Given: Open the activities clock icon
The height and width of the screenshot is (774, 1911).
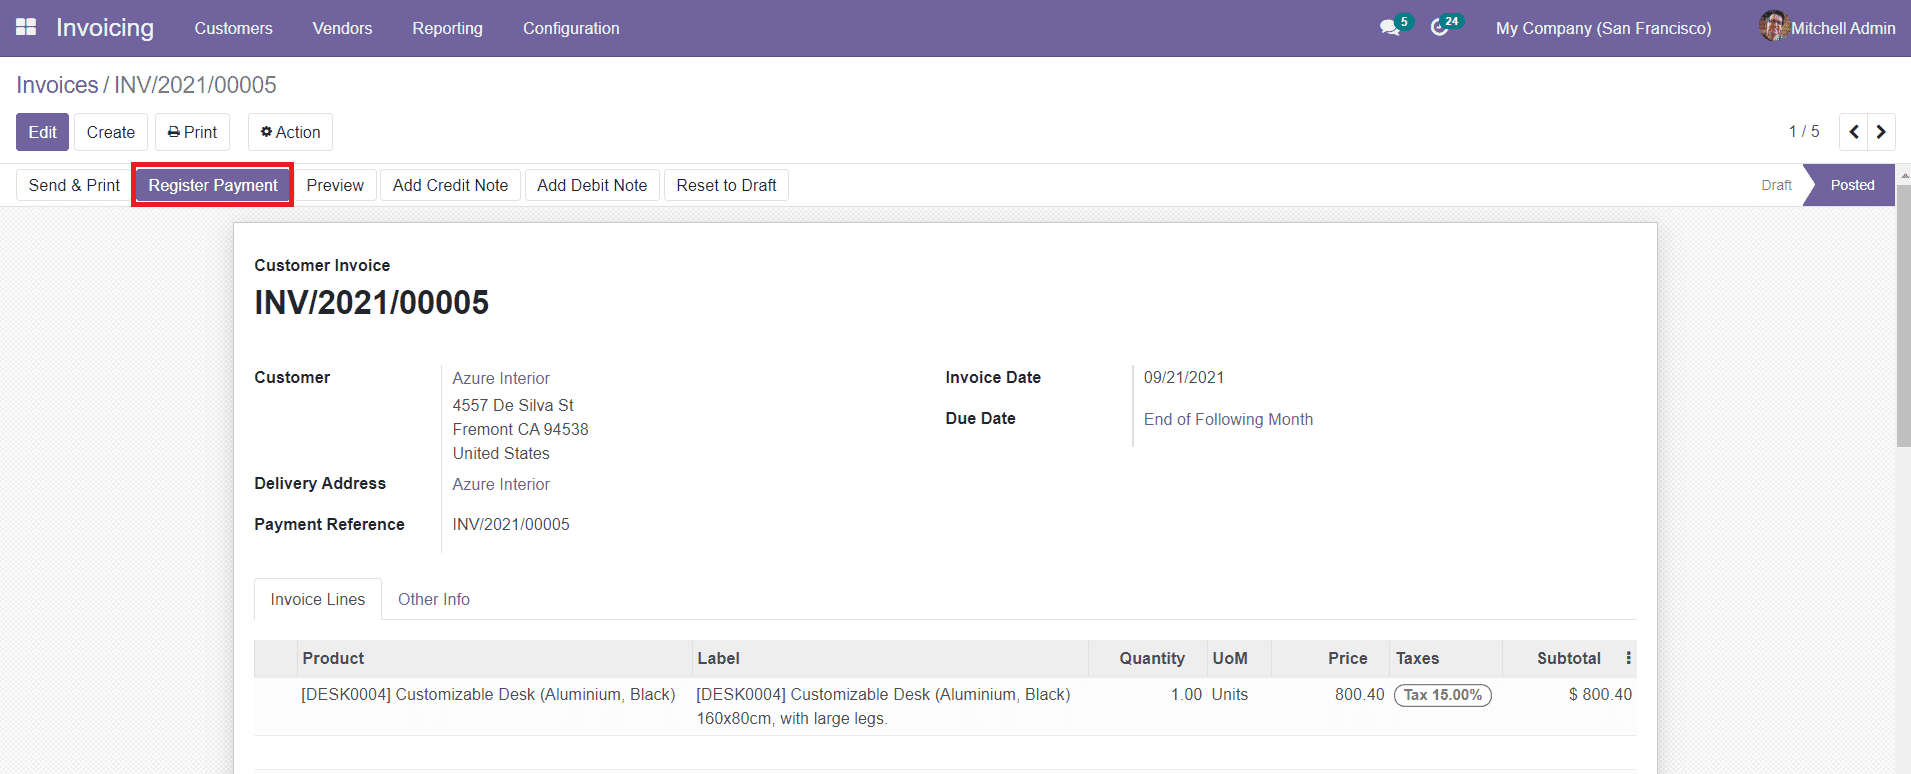Looking at the screenshot, I should 1439,28.
